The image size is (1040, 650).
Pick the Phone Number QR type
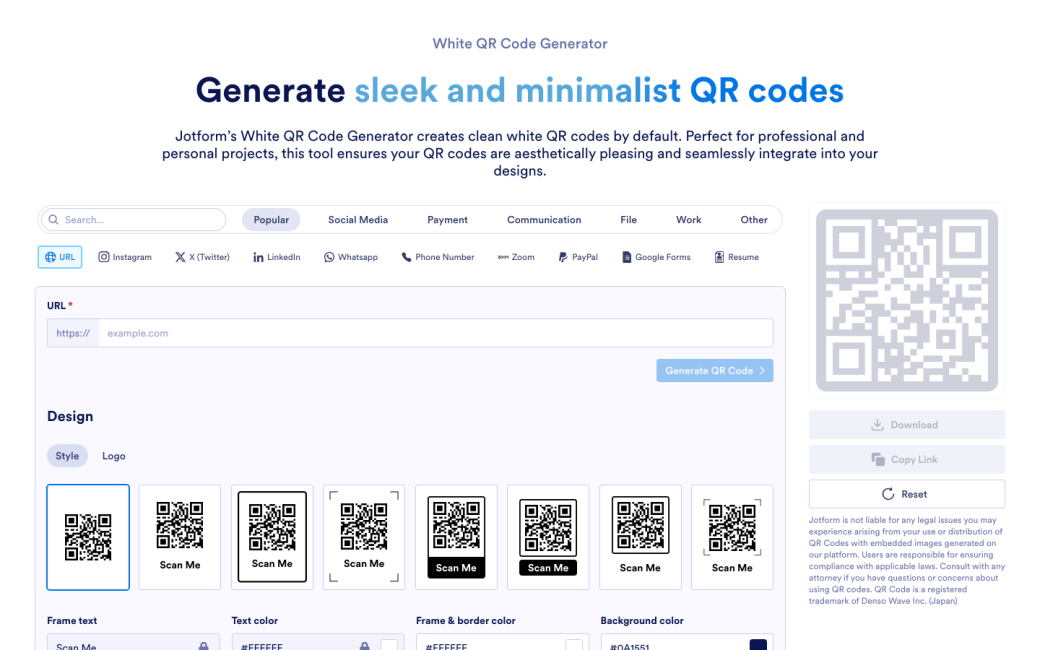click(438, 257)
